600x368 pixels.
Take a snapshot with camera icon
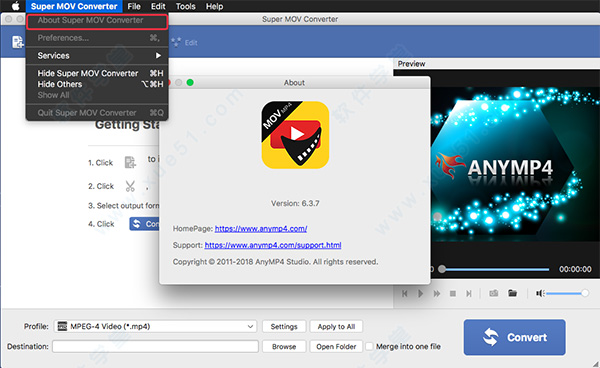click(494, 293)
